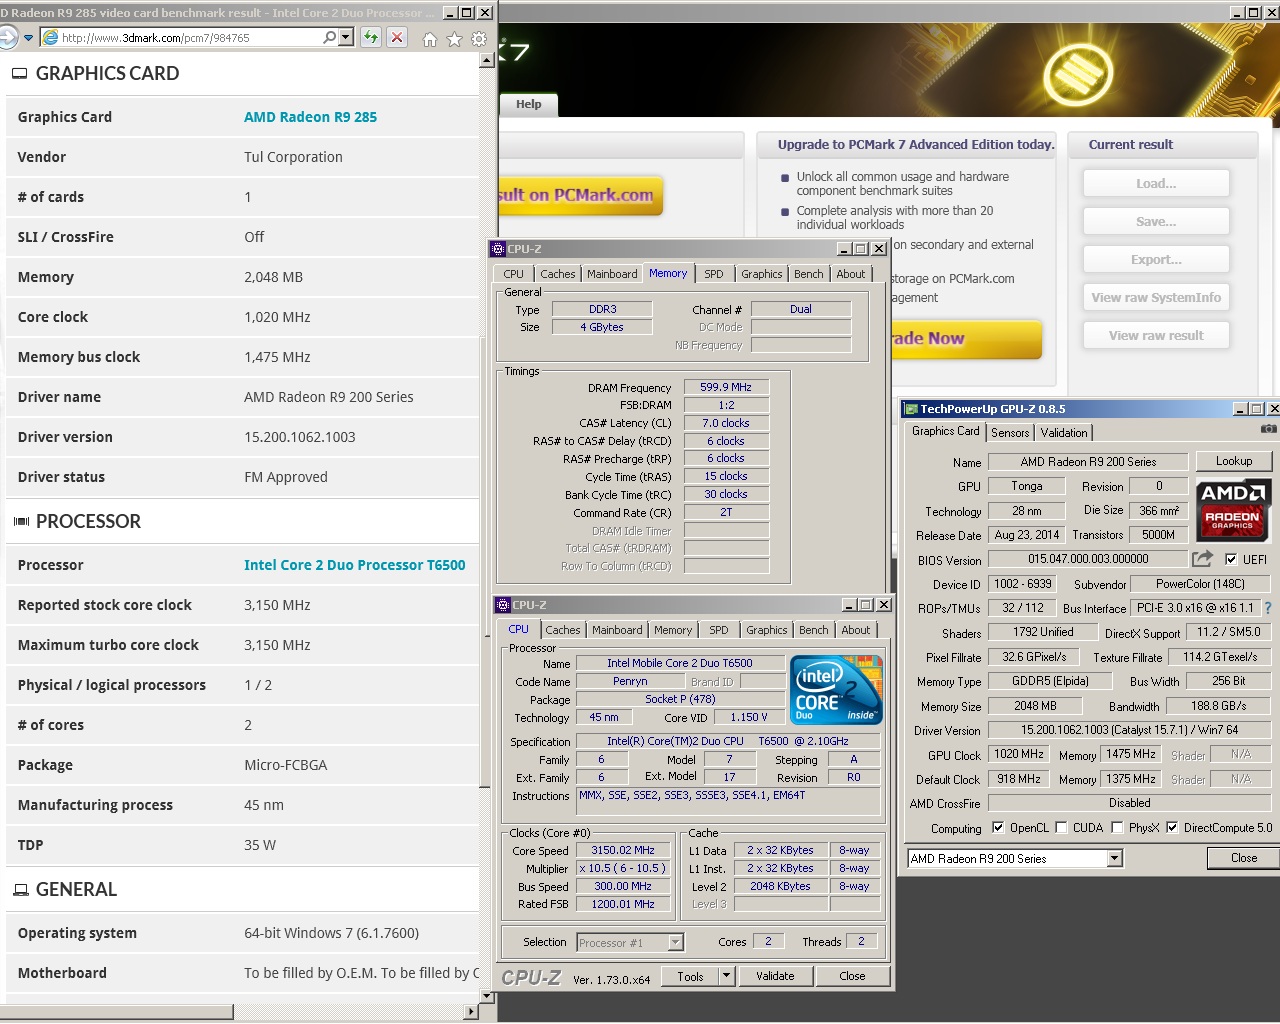The width and height of the screenshot is (1280, 1024).
Task: Open Caches tab in lower CPU-Z window
Action: (x=563, y=630)
